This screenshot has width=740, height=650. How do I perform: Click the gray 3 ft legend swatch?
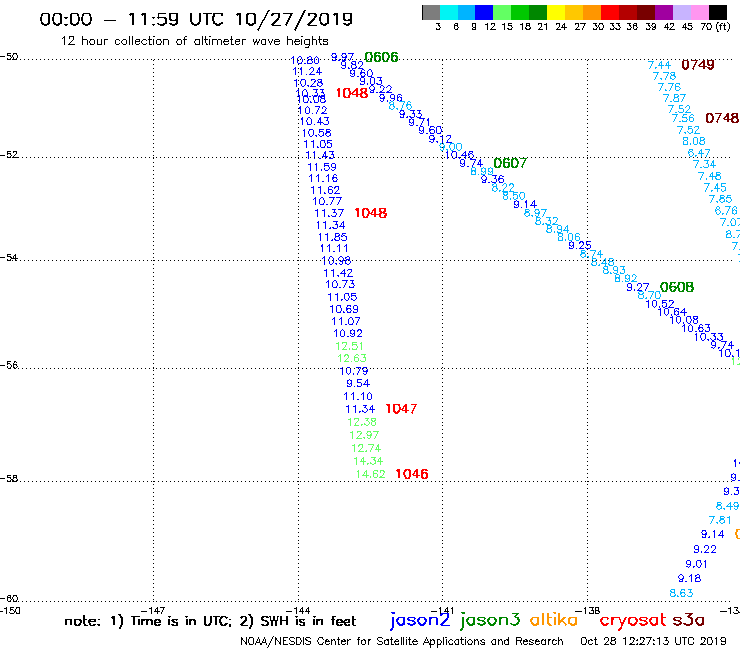431,12
